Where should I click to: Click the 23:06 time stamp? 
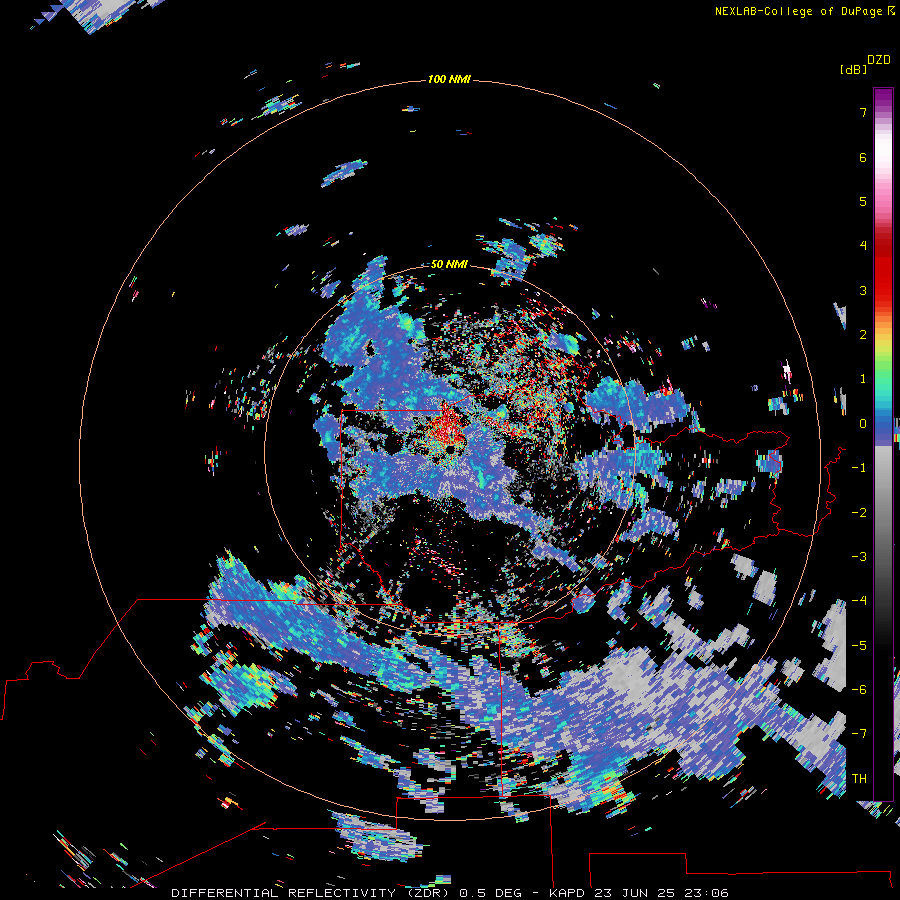tap(709, 893)
